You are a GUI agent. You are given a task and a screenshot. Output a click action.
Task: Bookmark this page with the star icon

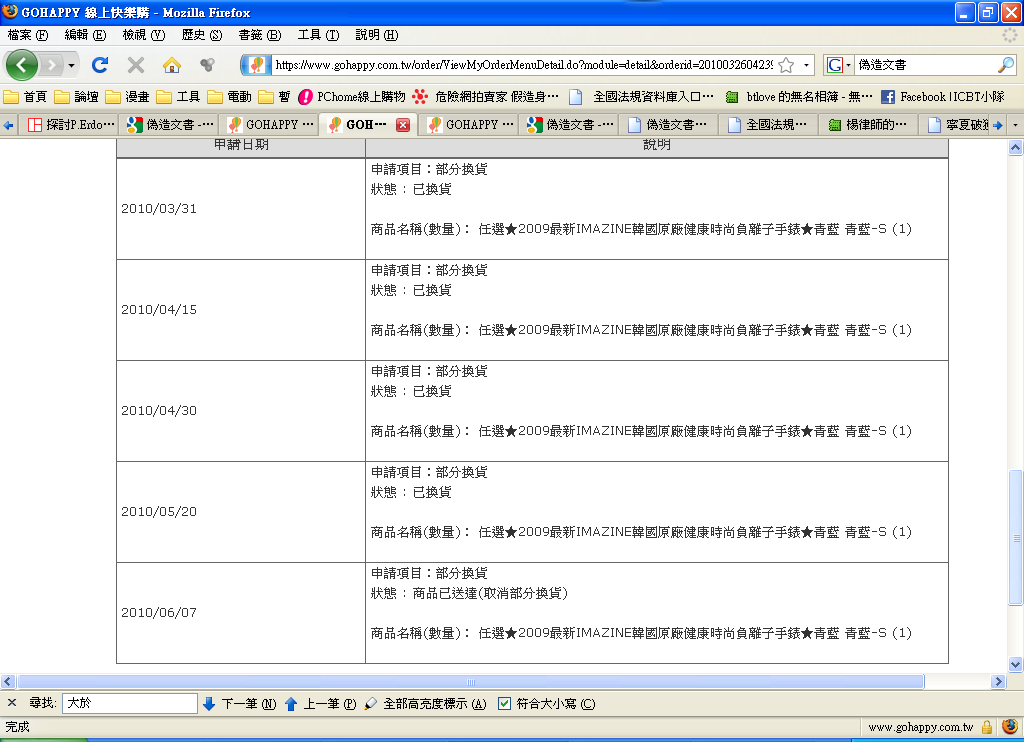(x=786, y=65)
